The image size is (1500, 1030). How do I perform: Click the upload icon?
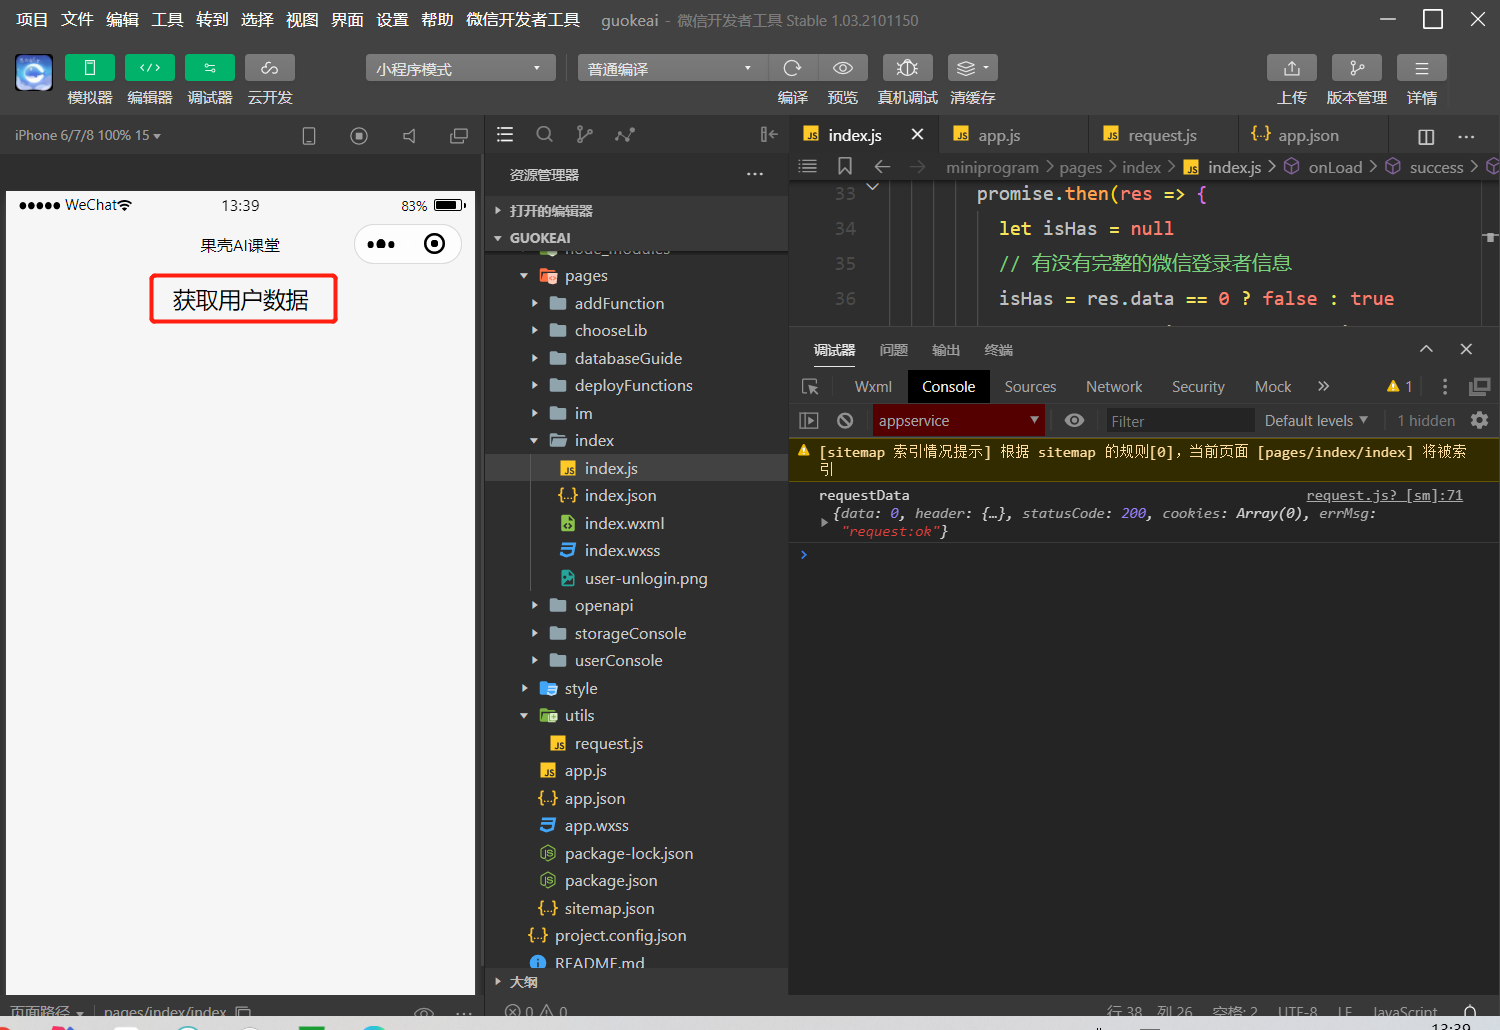click(x=1292, y=67)
